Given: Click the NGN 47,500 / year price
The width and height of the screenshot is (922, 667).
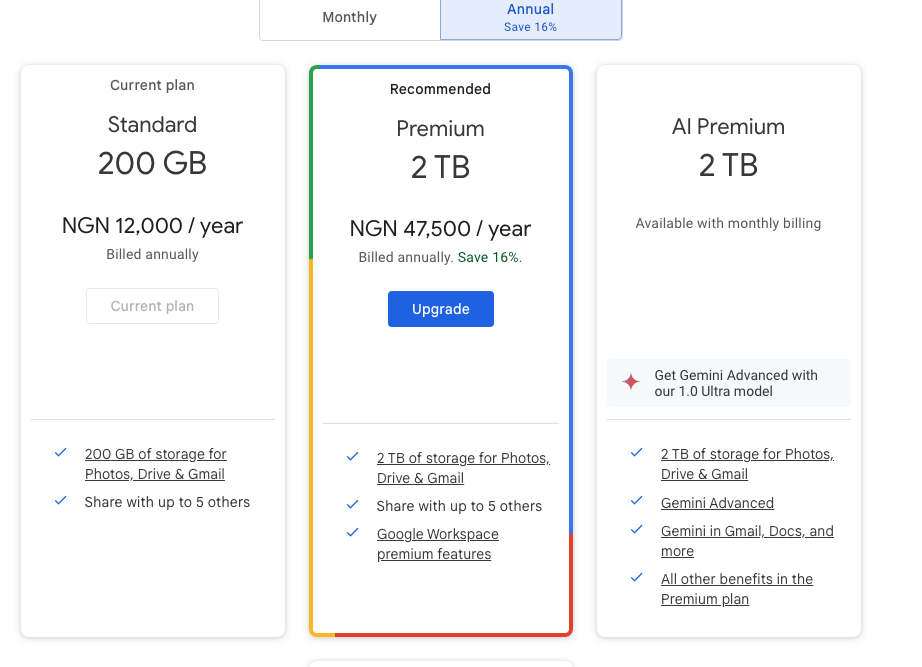Looking at the screenshot, I should click(x=440, y=229).
